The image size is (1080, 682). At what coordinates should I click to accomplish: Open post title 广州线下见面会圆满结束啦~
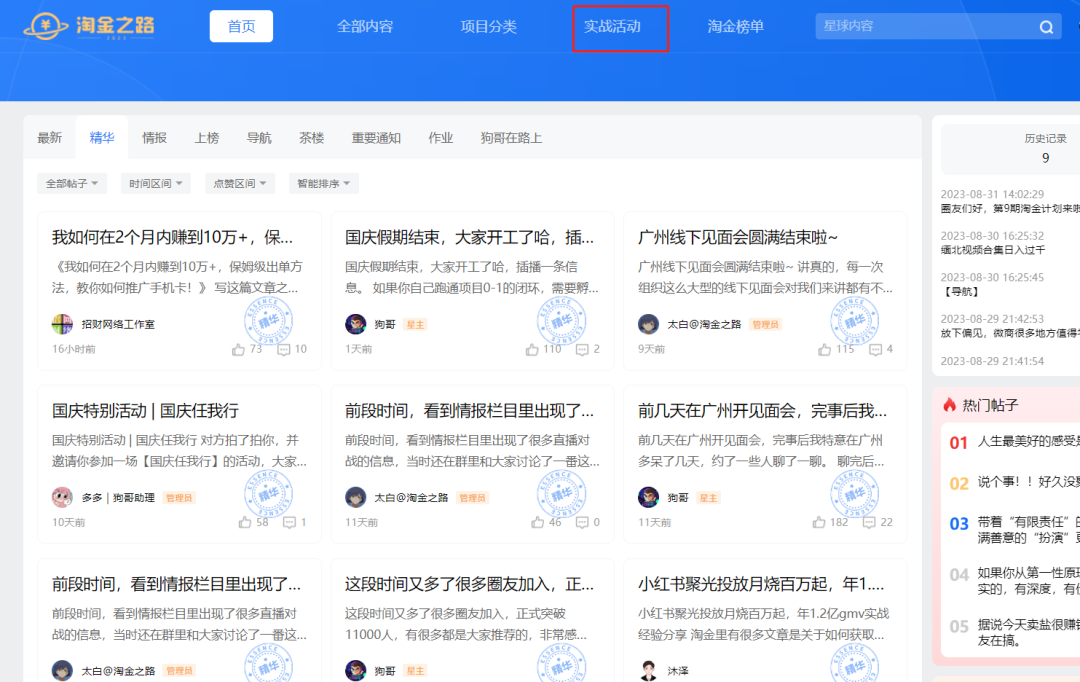click(738, 238)
